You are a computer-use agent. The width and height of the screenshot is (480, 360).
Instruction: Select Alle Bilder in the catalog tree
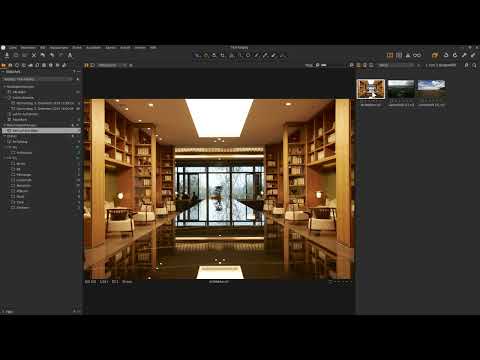pyautogui.click(x=19, y=92)
